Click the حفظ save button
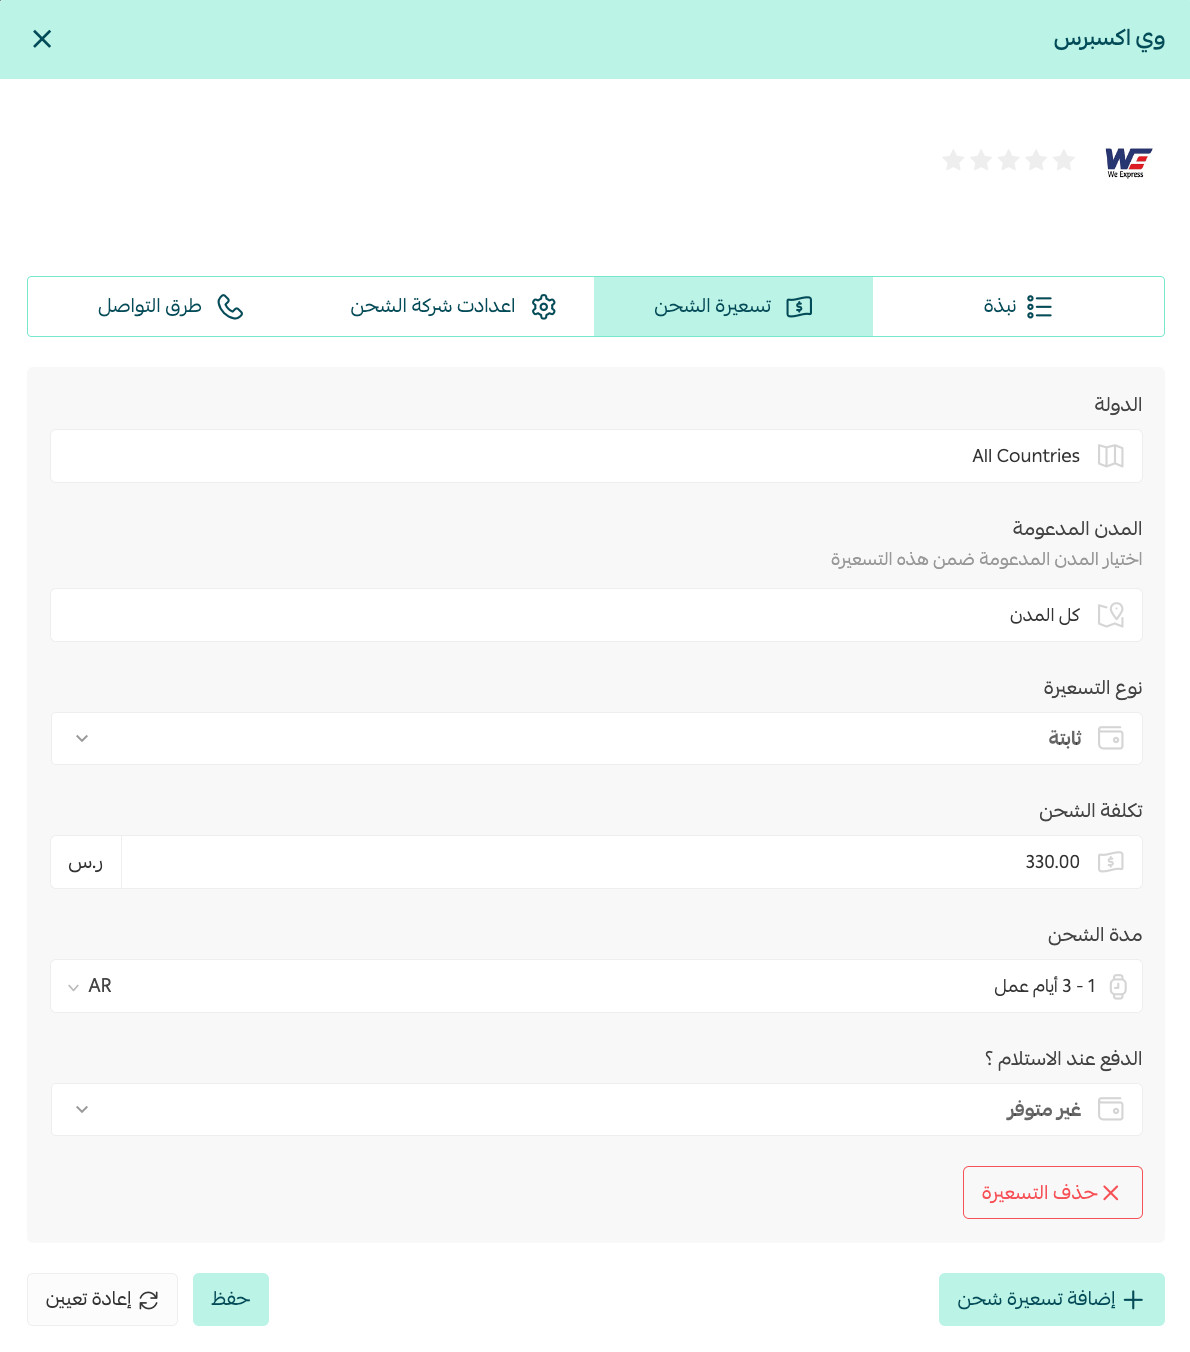1190x1352 pixels. (x=231, y=1299)
